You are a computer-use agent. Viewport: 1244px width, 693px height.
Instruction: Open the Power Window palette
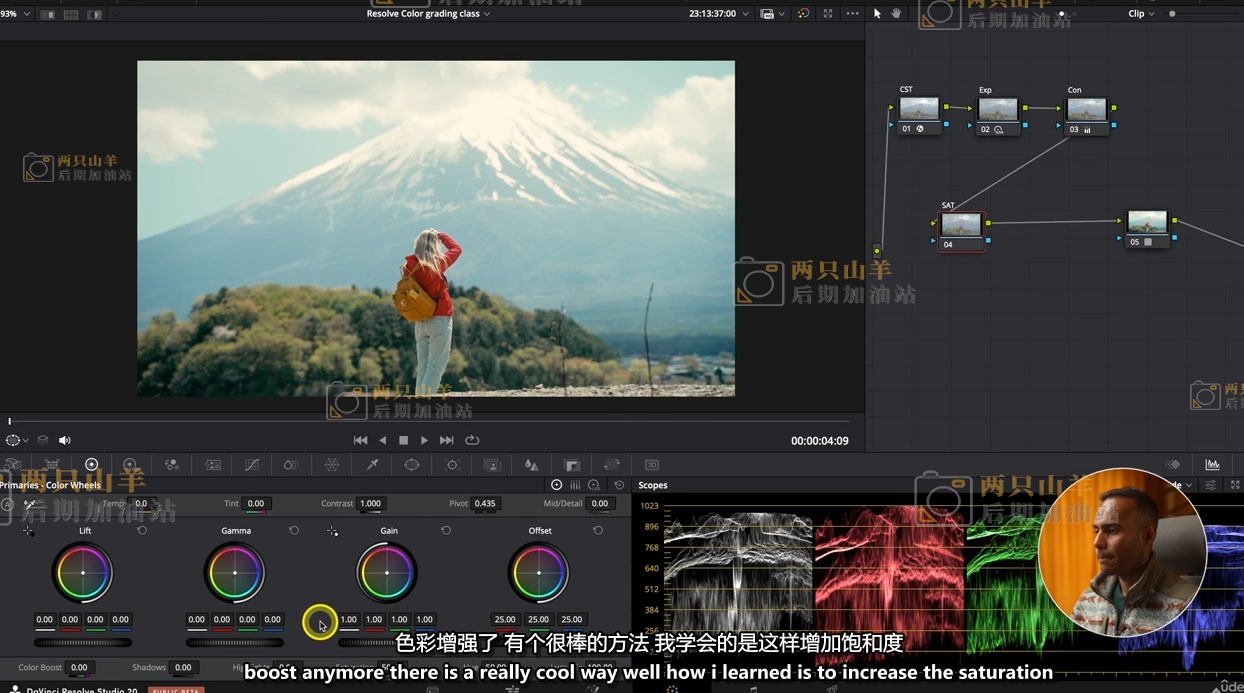pos(411,465)
